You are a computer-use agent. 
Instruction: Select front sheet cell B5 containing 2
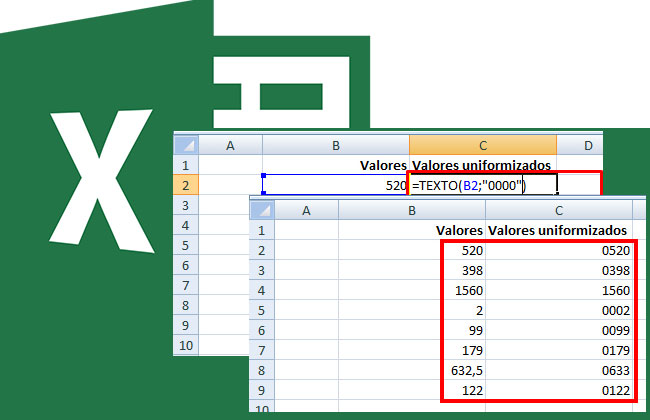point(412,310)
